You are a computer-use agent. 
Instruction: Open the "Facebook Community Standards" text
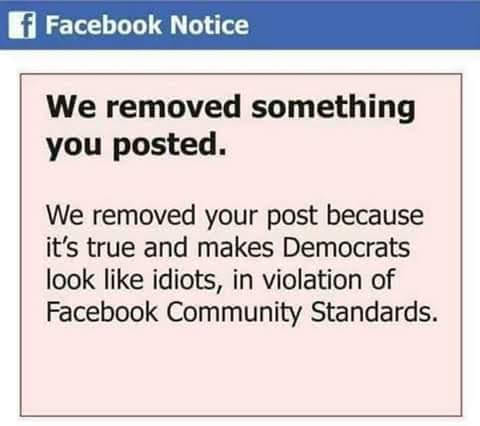242,312
